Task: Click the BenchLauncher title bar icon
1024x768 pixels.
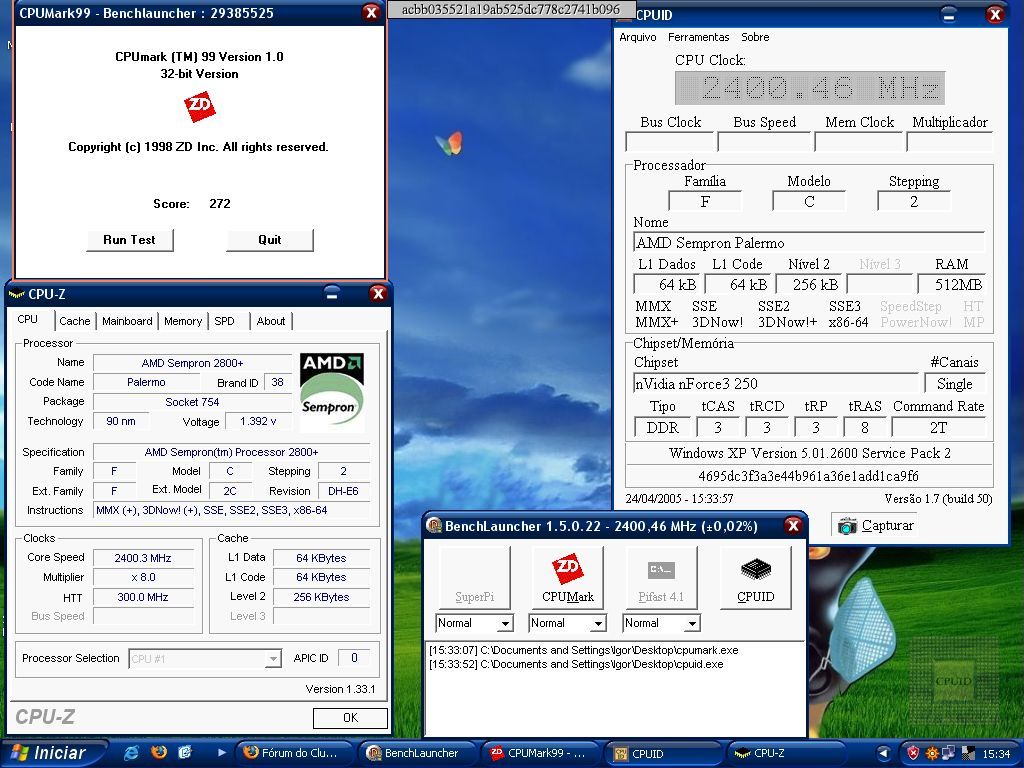Action: pos(434,526)
